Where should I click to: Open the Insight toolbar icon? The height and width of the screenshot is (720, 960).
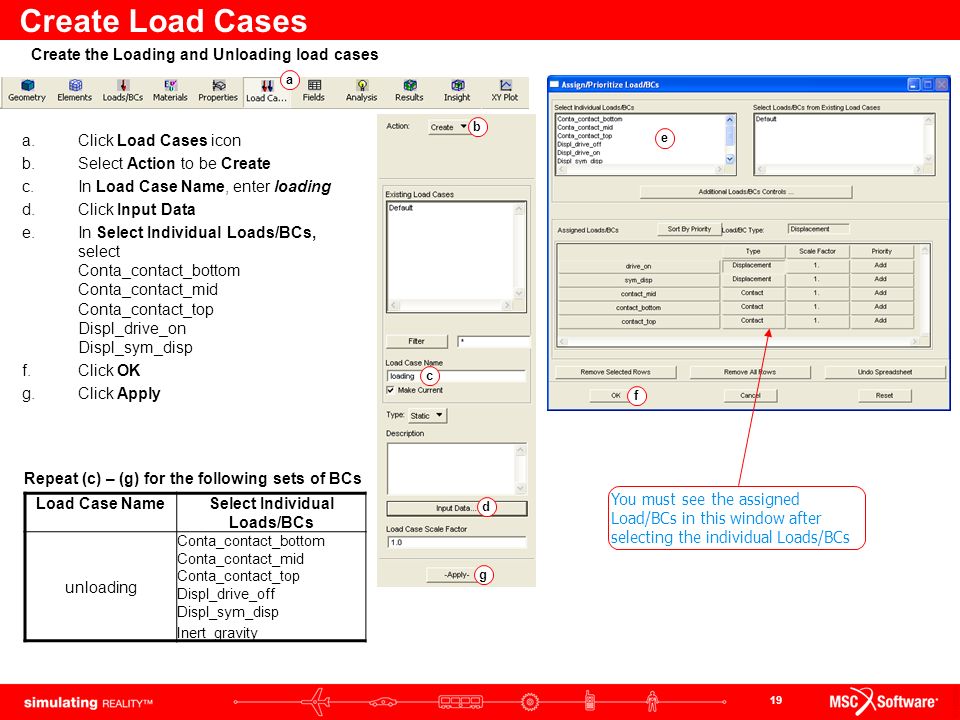[x=457, y=91]
